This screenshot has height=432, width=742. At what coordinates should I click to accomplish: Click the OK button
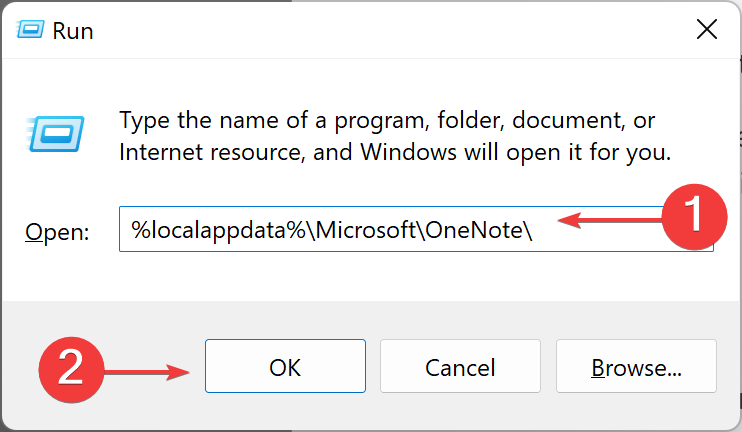pos(285,366)
